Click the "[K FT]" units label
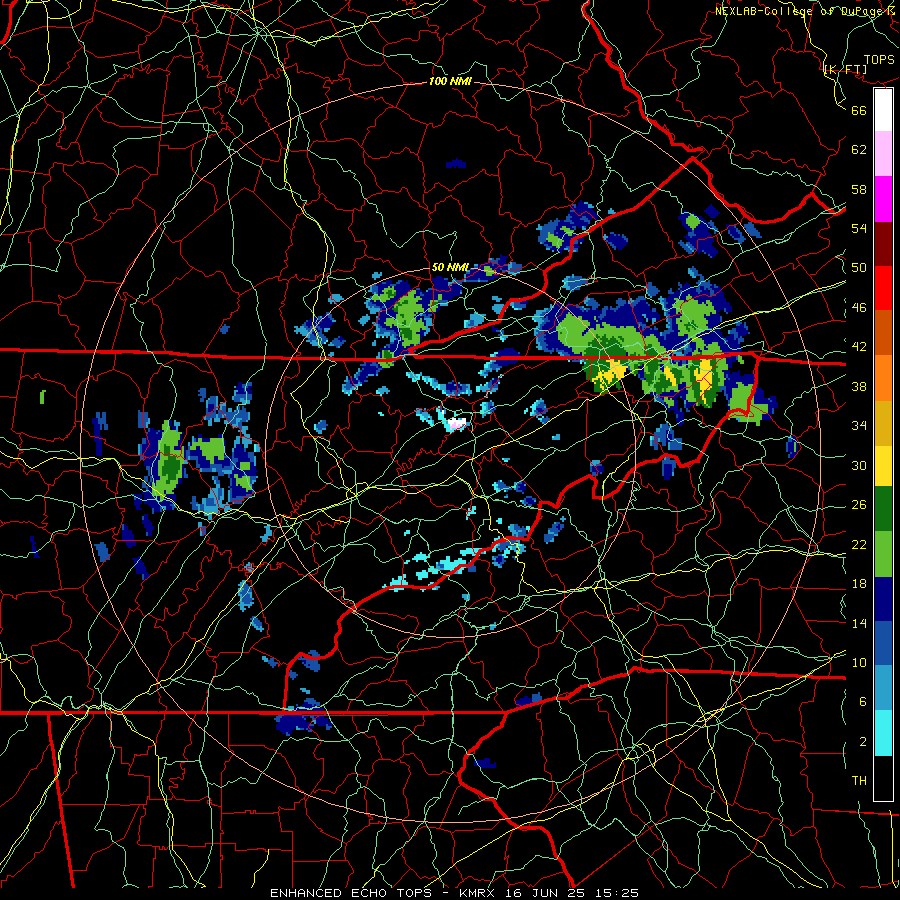The image size is (900, 900). (x=845, y=70)
